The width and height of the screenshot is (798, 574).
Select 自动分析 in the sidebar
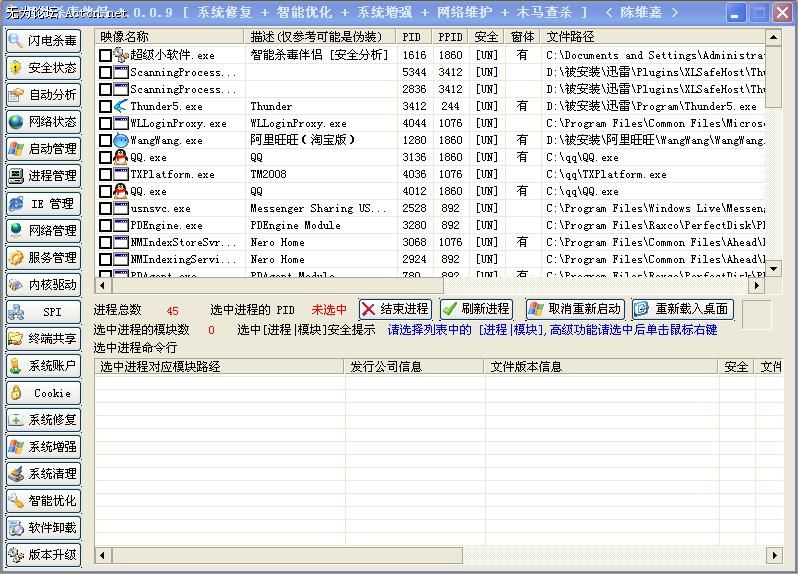point(44,95)
